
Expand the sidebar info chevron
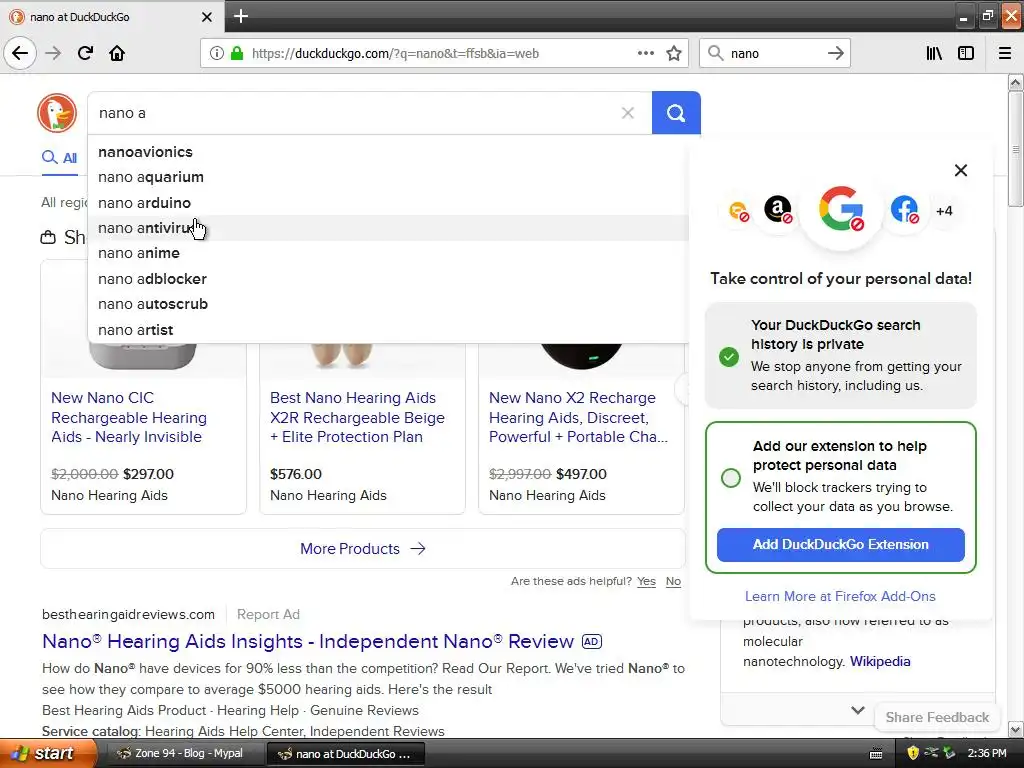pyautogui.click(x=857, y=710)
